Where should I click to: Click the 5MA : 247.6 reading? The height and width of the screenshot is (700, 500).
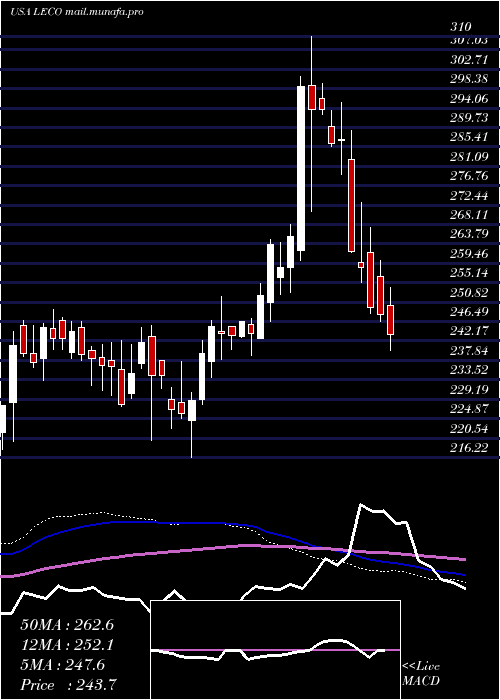(63, 665)
